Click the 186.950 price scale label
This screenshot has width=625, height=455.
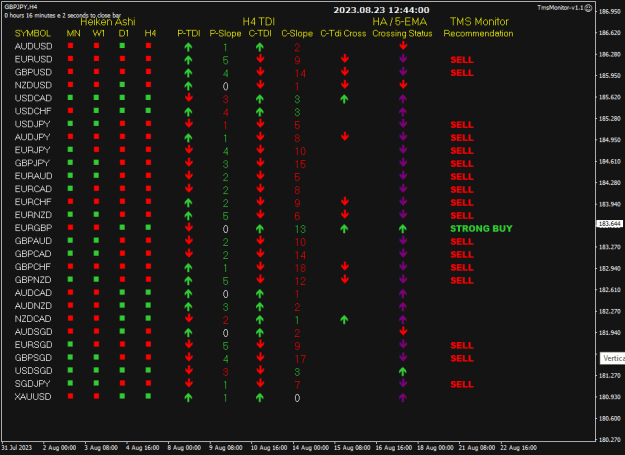[x=610, y=12]
